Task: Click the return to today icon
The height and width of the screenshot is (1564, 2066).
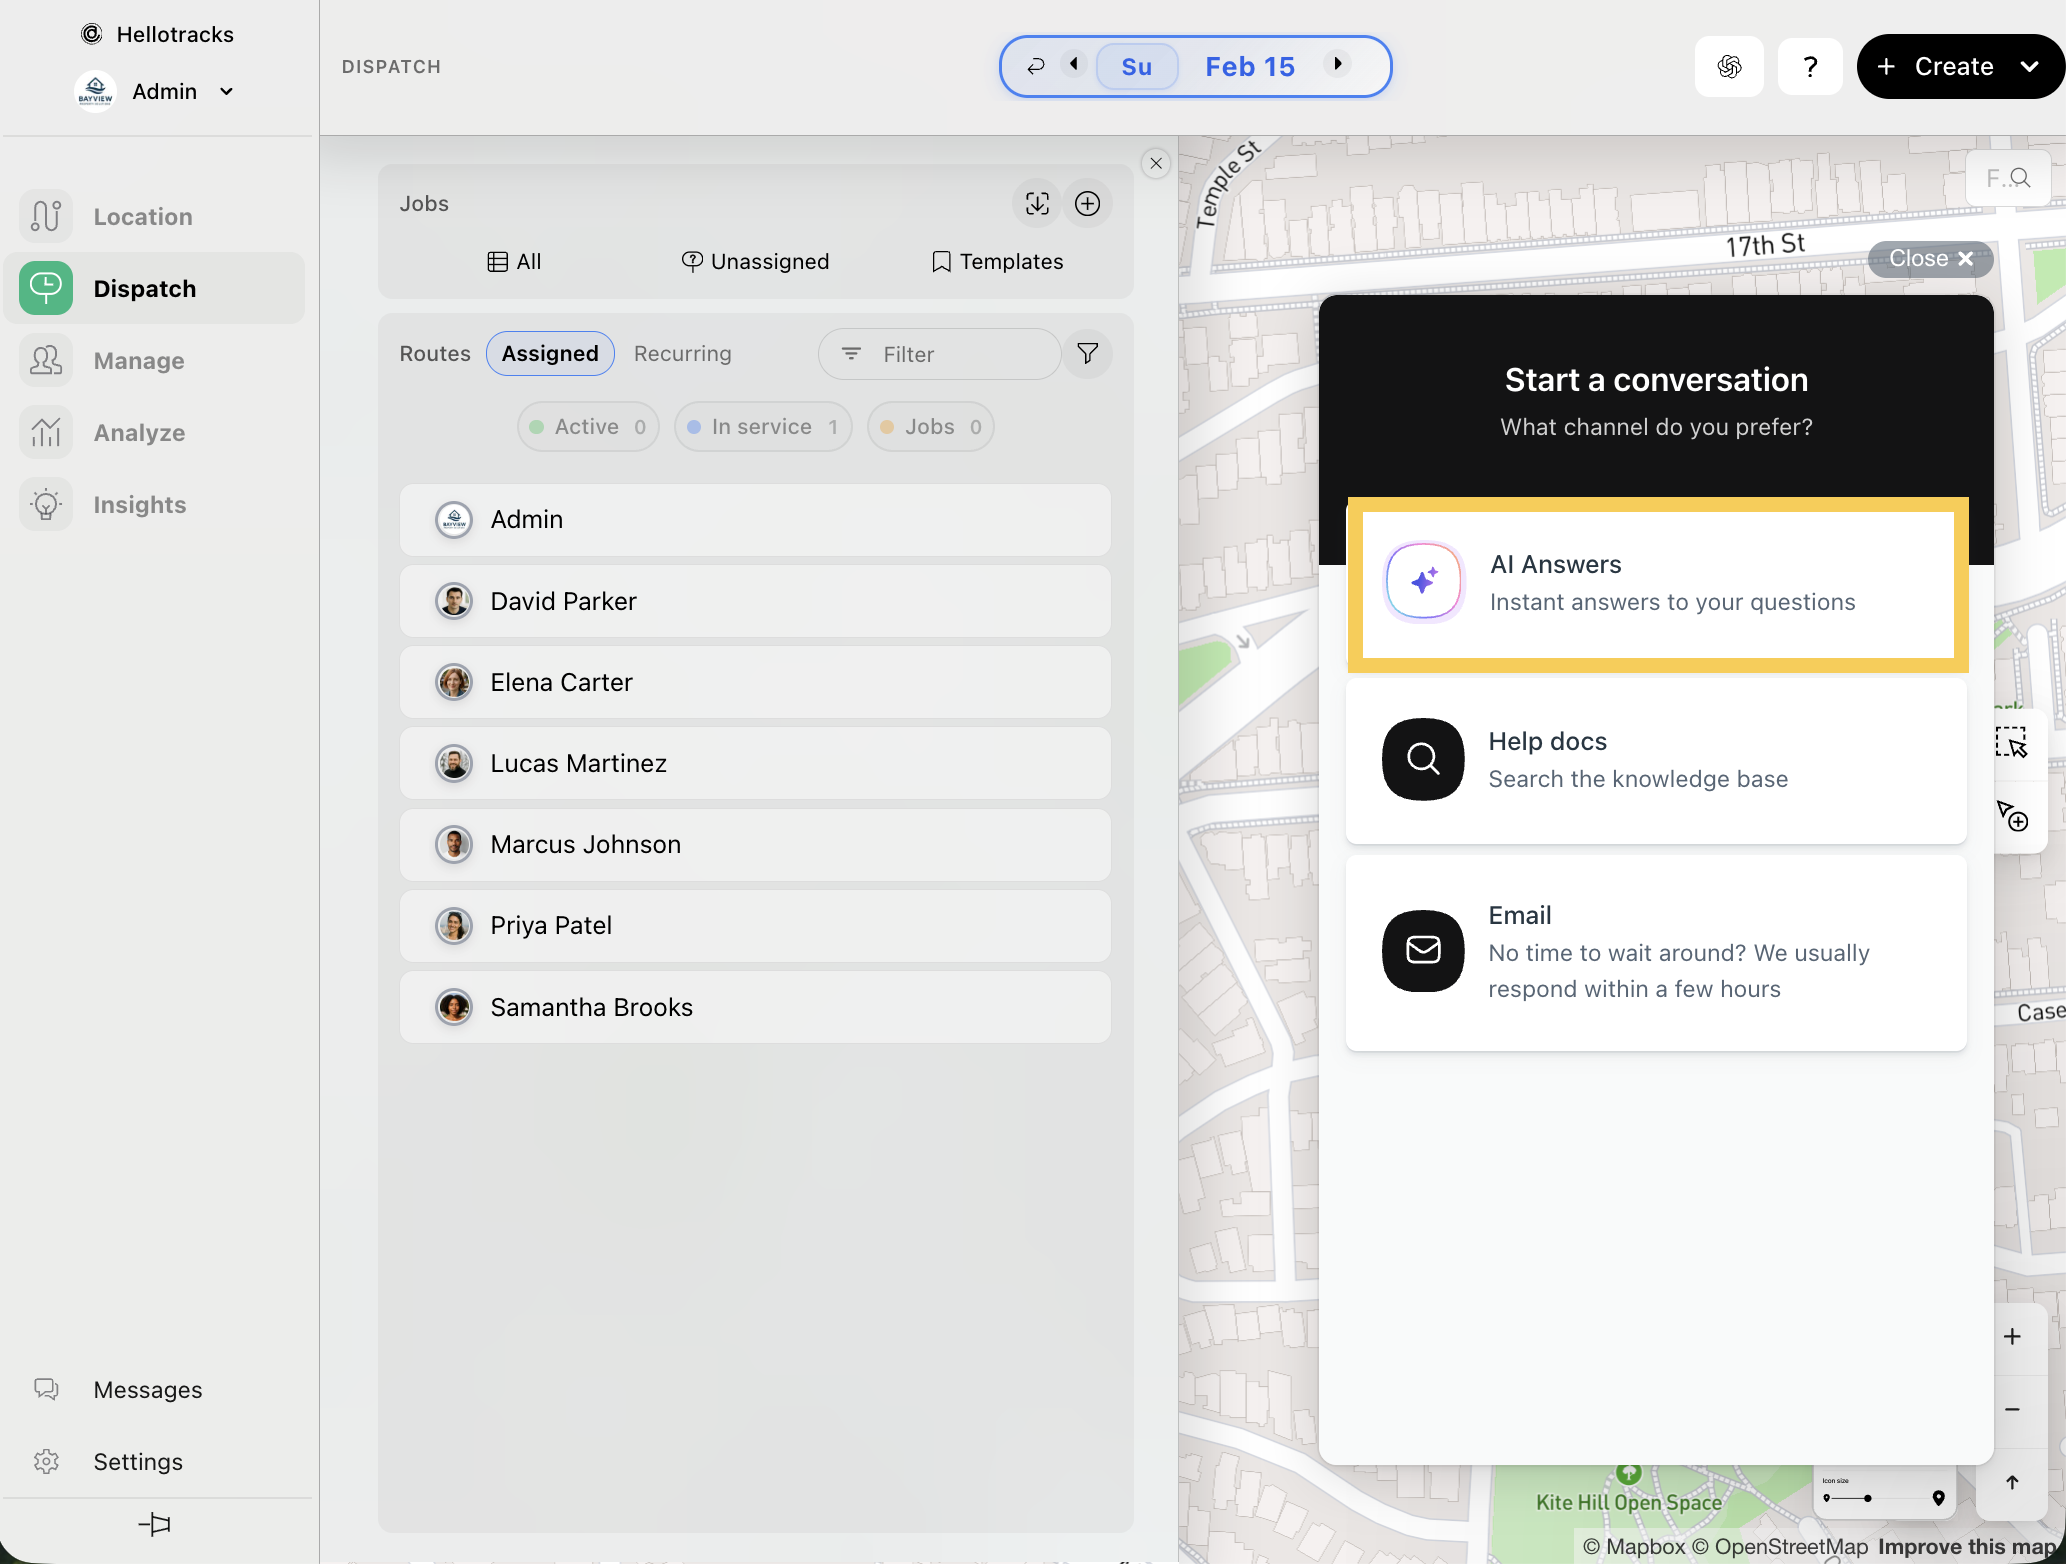Action: [1036, 66]
